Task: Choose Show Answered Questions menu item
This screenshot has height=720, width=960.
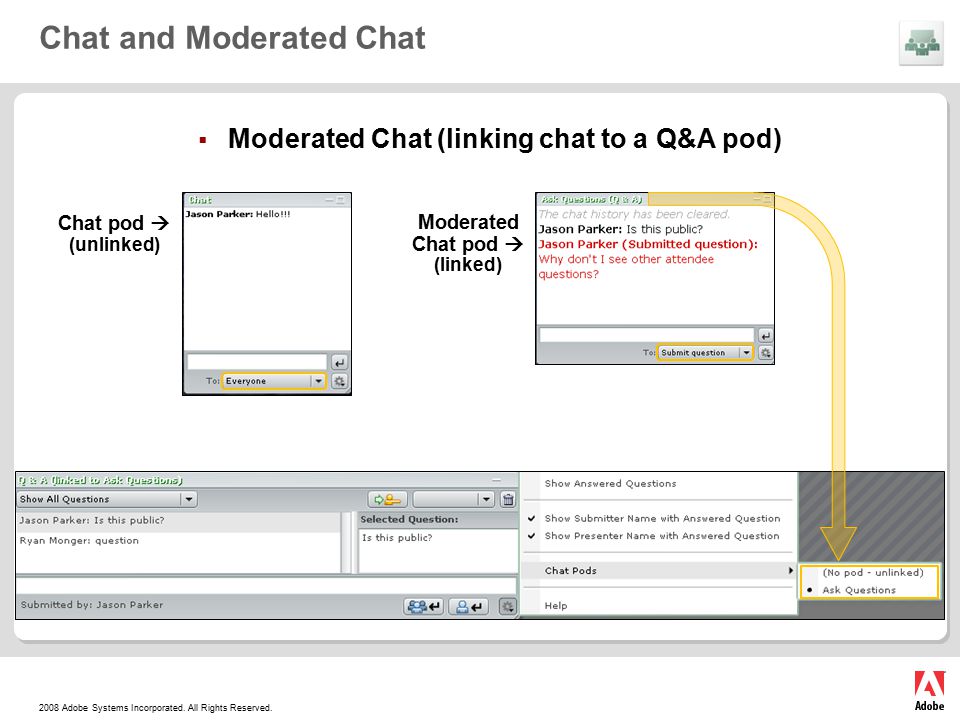Action: point(610,484)
